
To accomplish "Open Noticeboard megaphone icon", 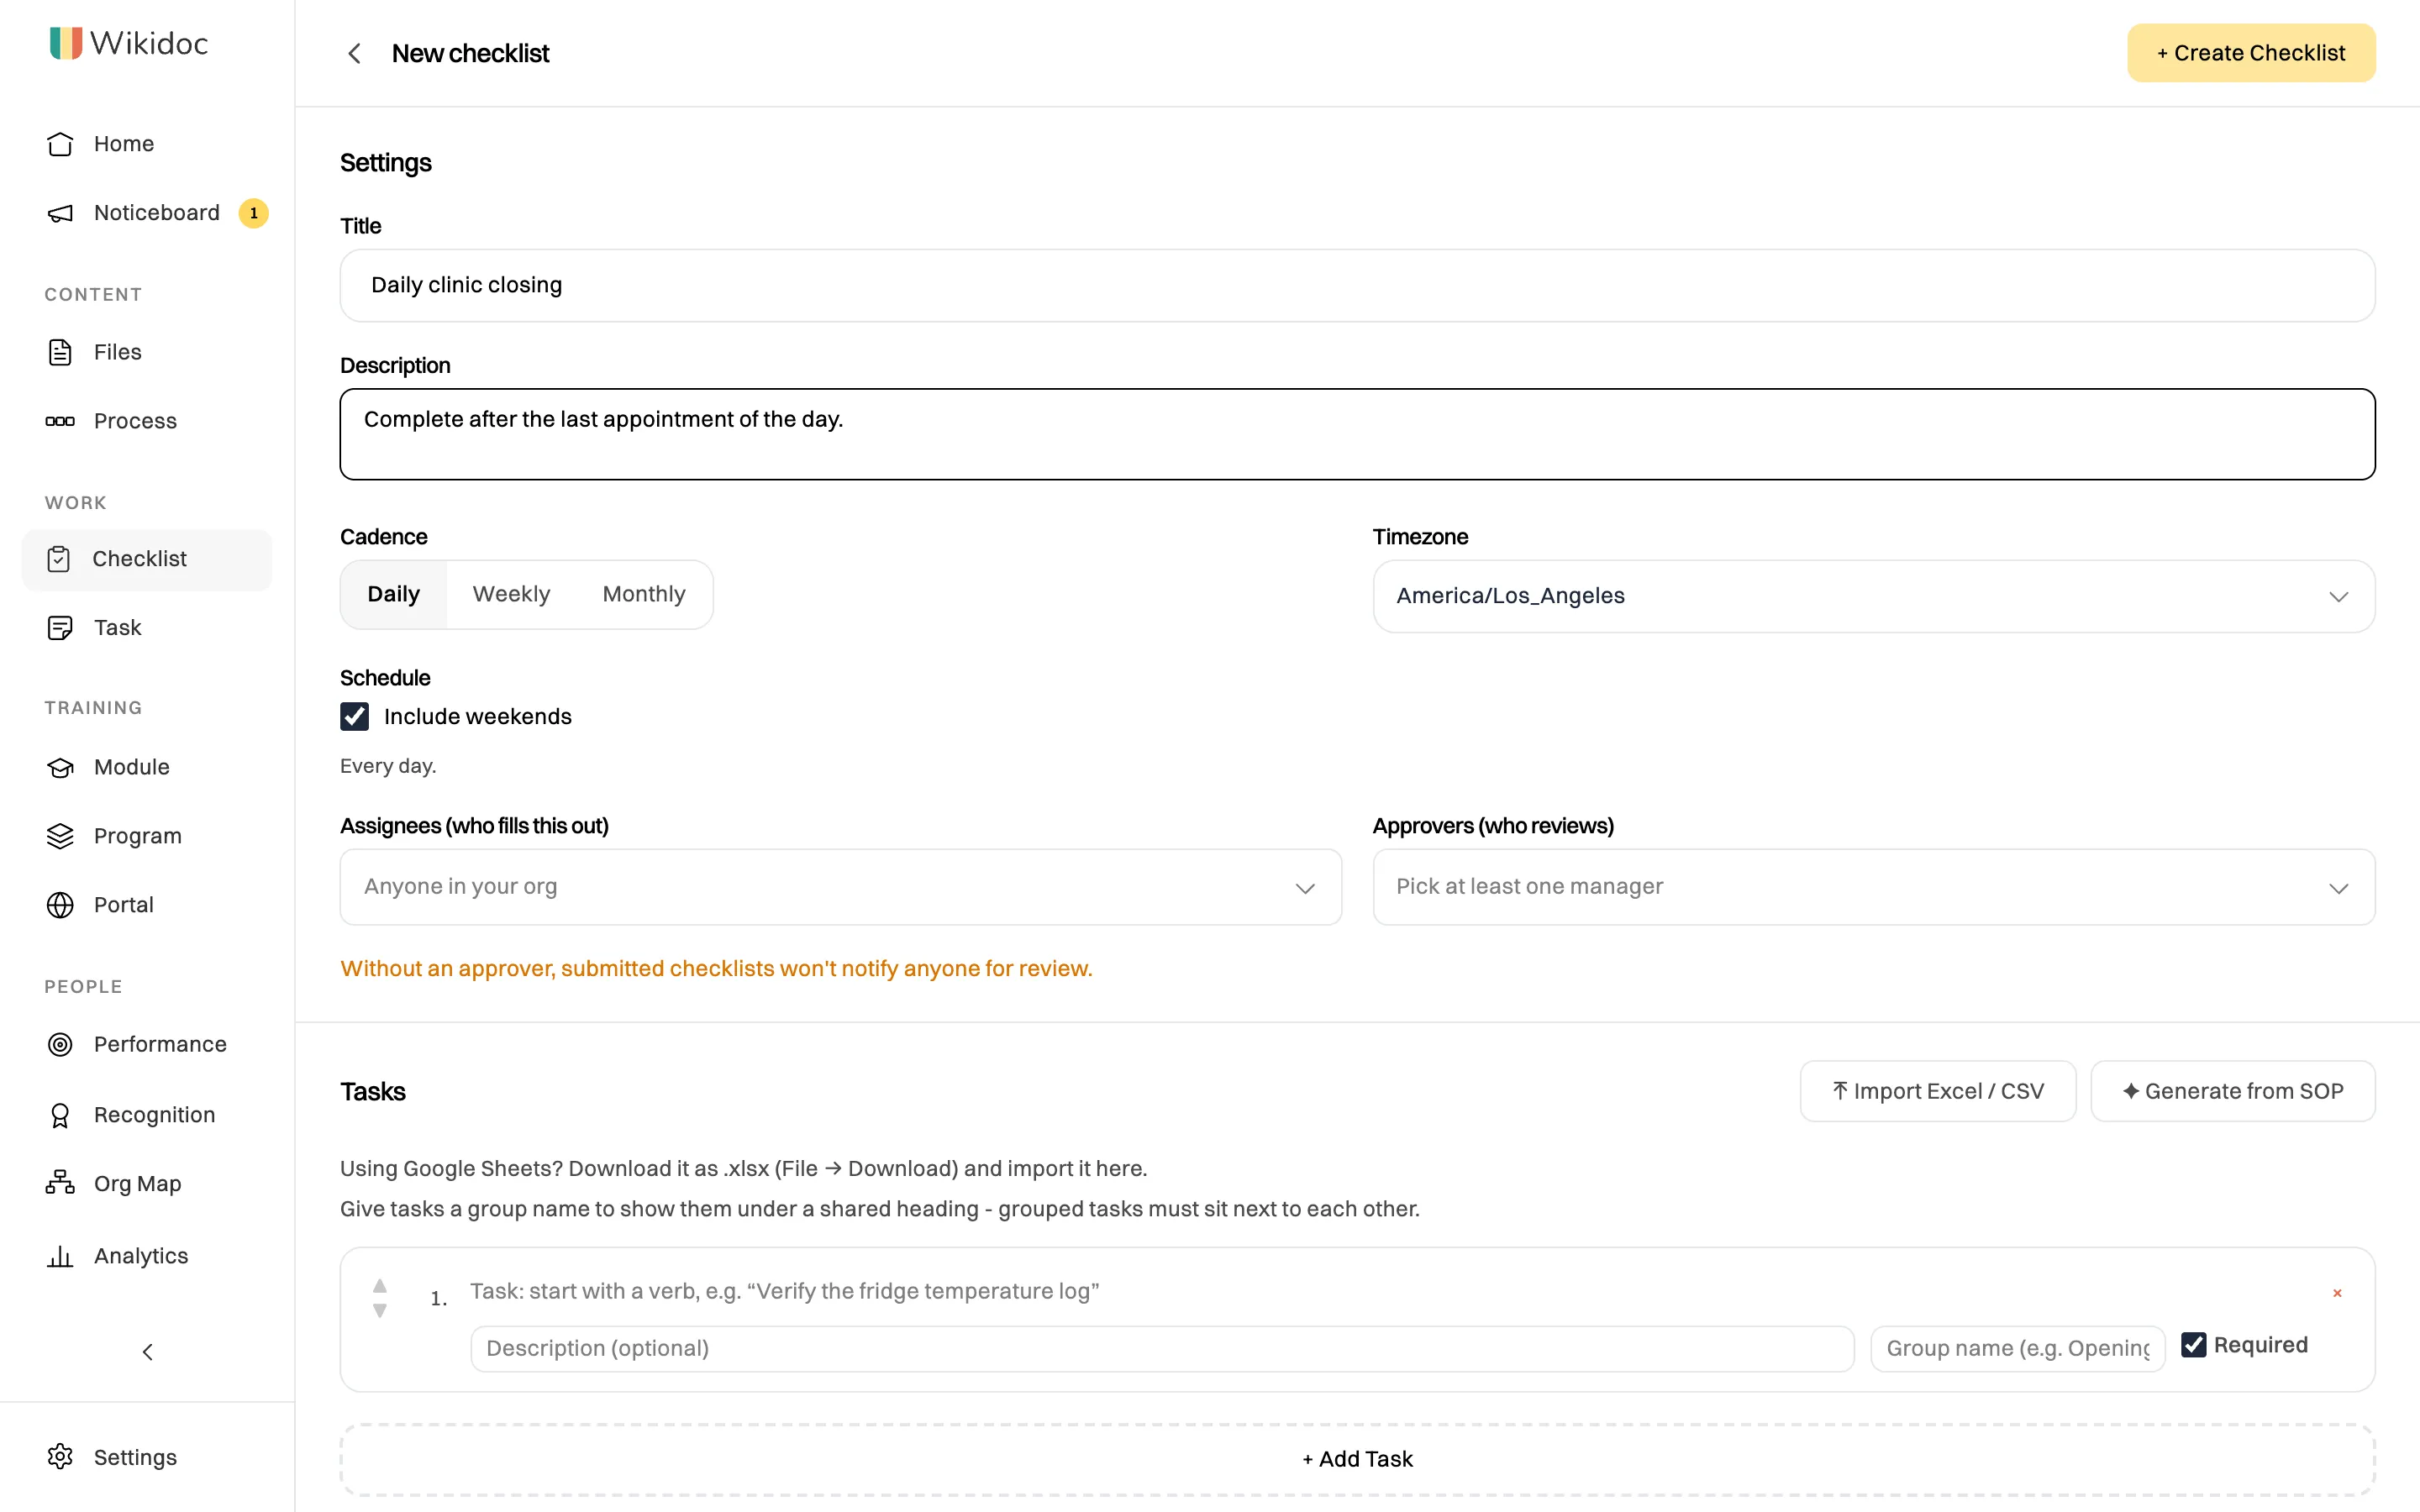I will coord(60,213).
